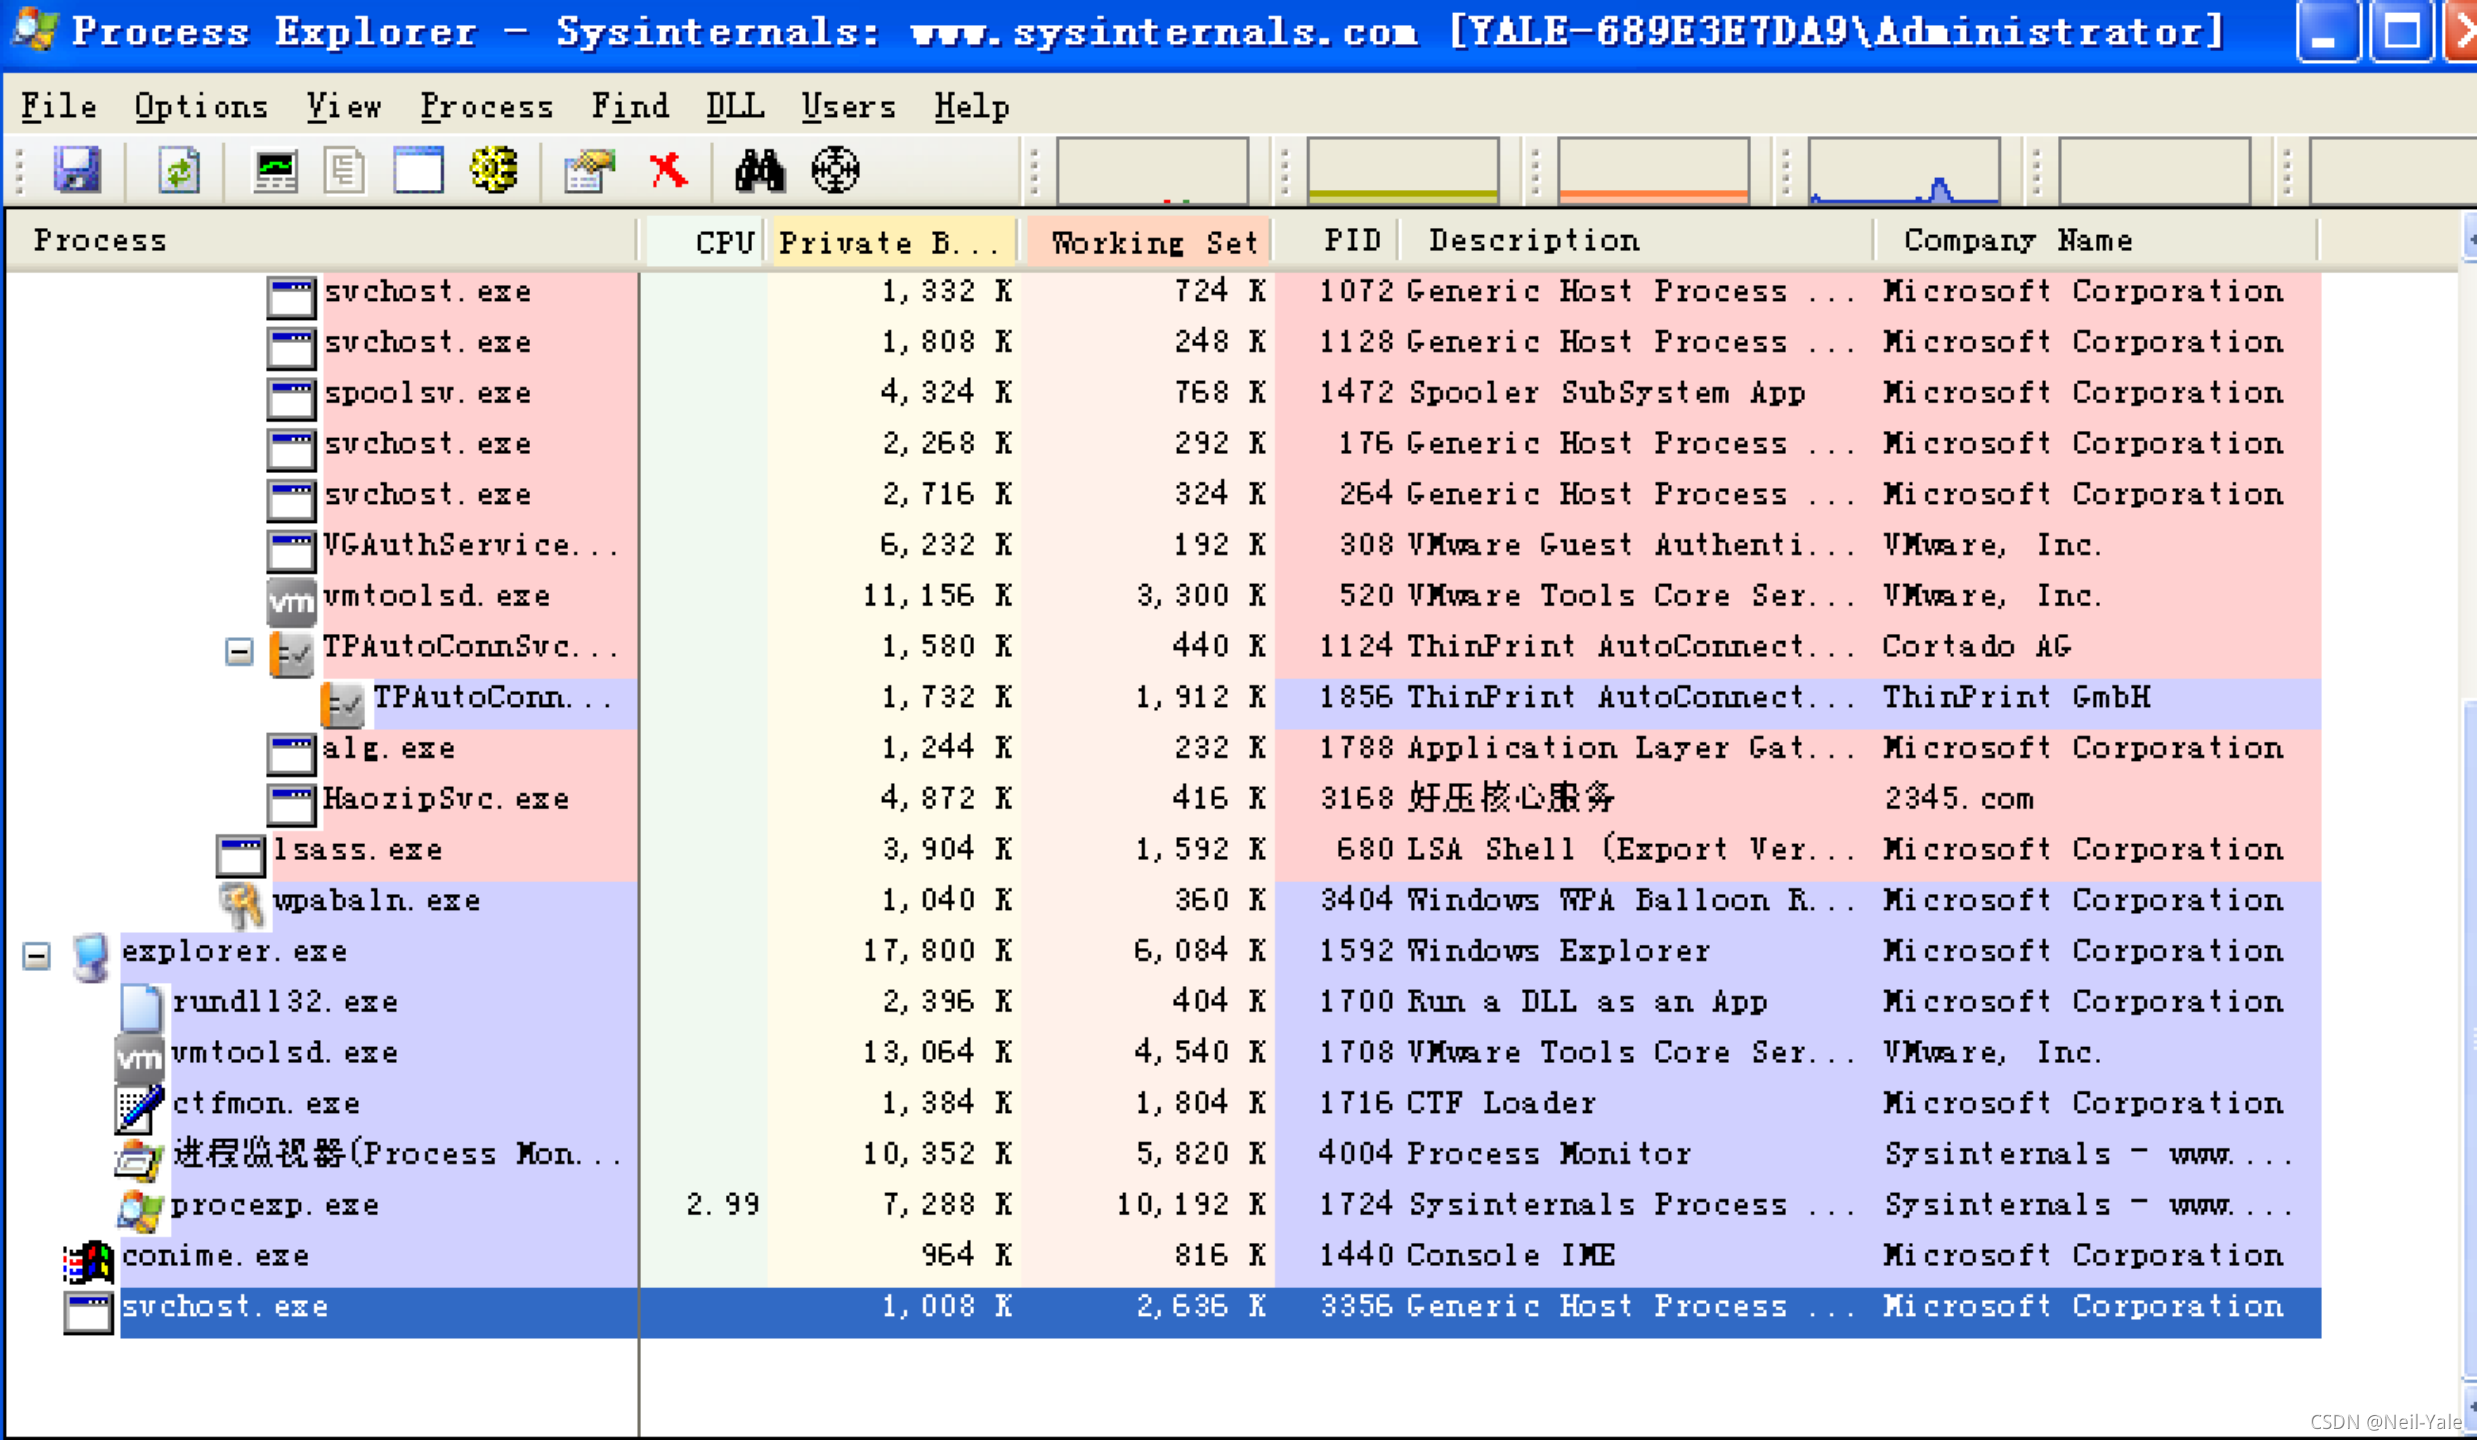The image size is (2477, 1440).
Task: Click the crosshair Find Window's Process icon
Action: 835,170
